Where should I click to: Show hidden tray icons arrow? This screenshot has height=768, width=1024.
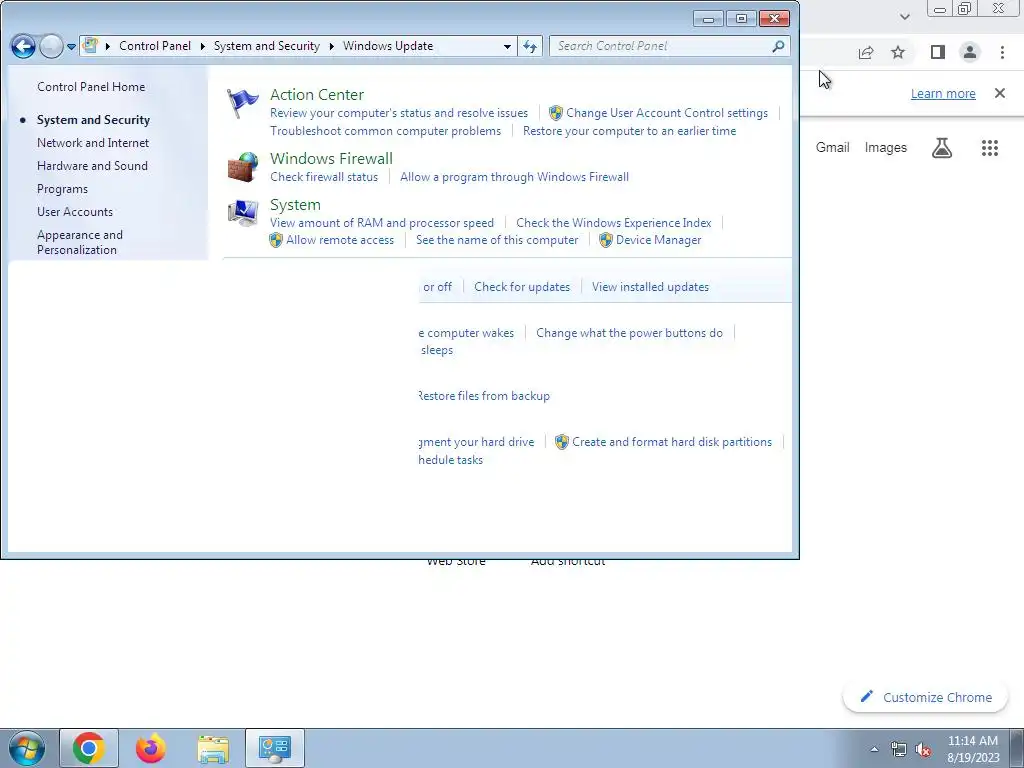pyautogui.click(x=874, y=749)
